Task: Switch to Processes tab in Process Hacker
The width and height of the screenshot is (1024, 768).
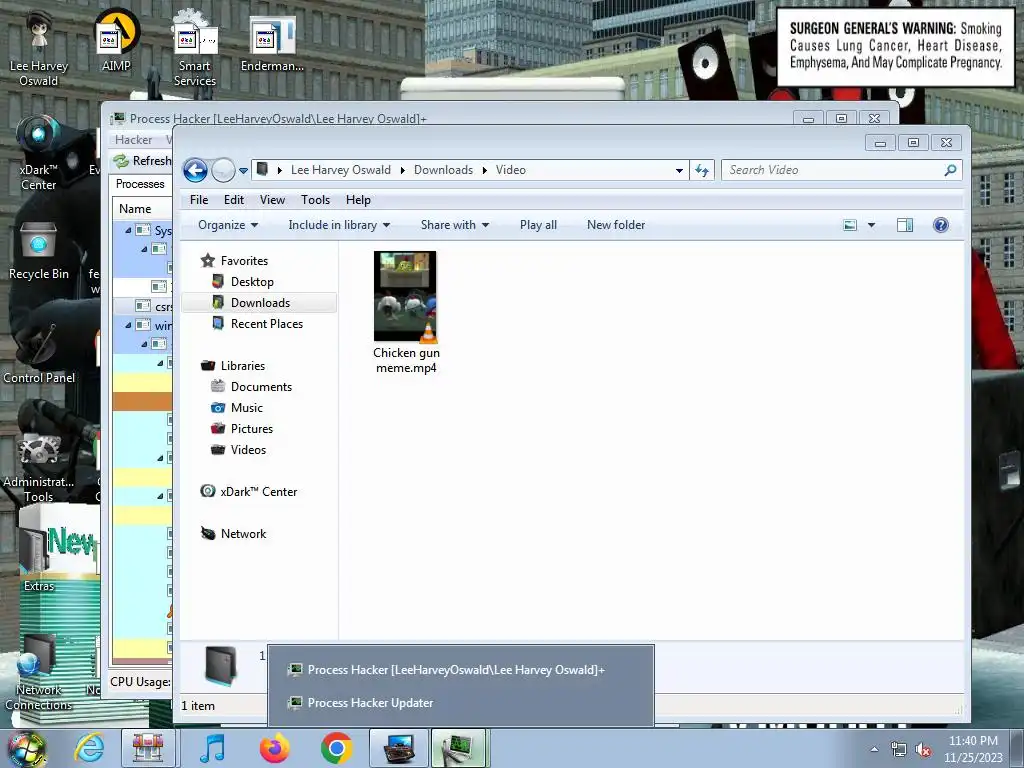Action: pos(140,184)
